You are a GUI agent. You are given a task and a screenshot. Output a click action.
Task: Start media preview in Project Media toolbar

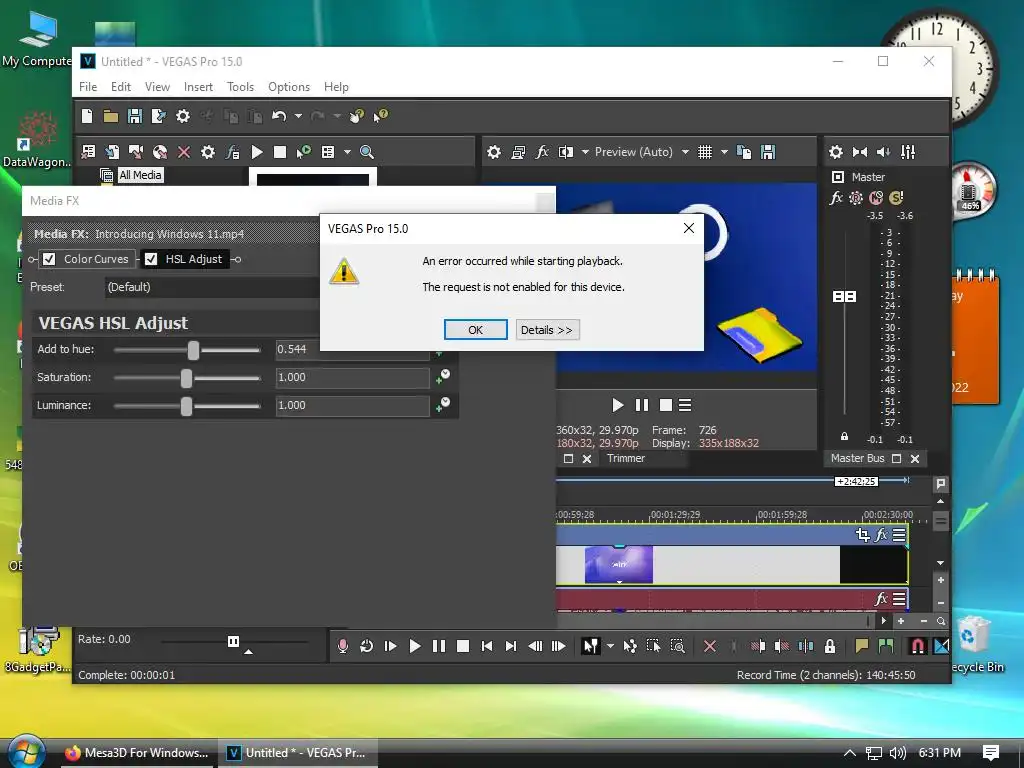pyautogui.click(x=257, y=152)
